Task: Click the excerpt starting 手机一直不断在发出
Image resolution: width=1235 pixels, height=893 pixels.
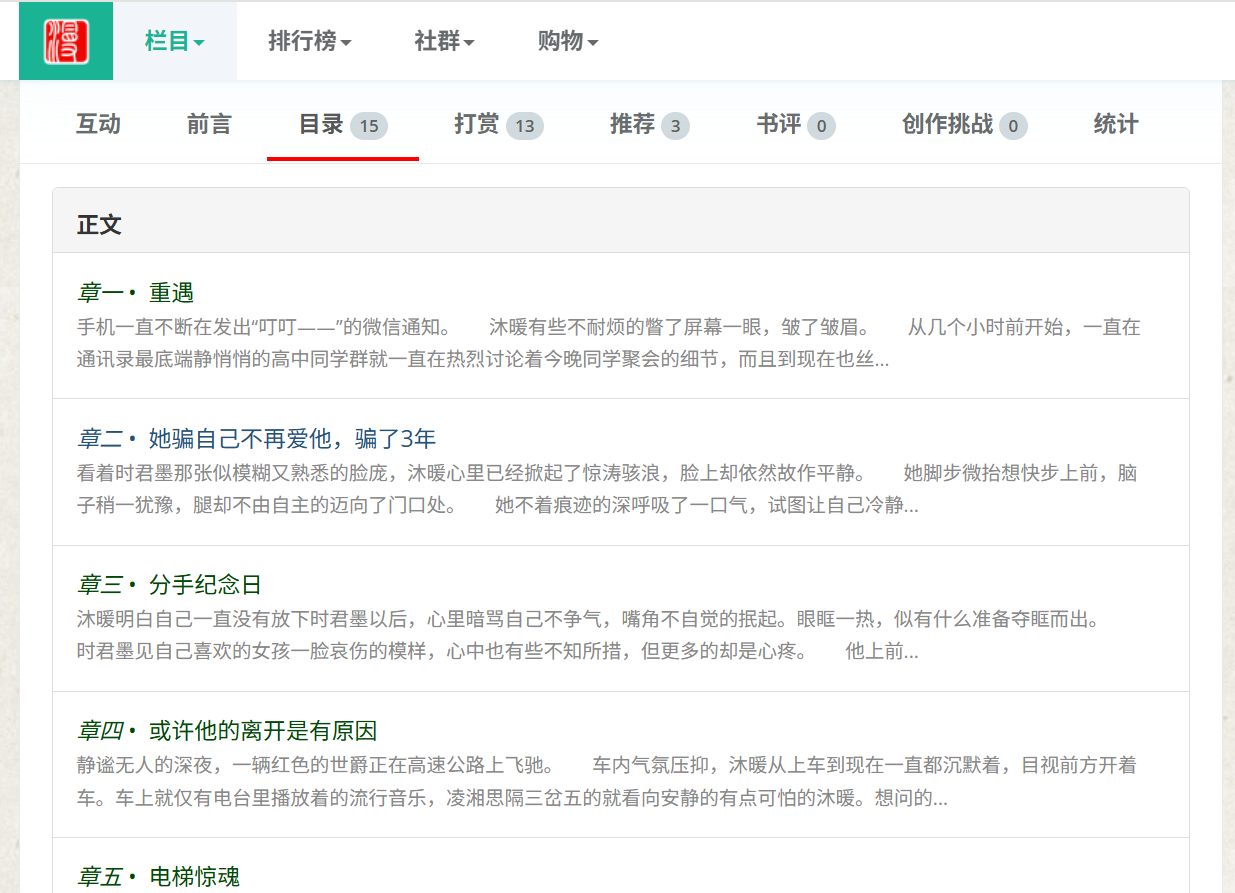Action: coord(609,343)
